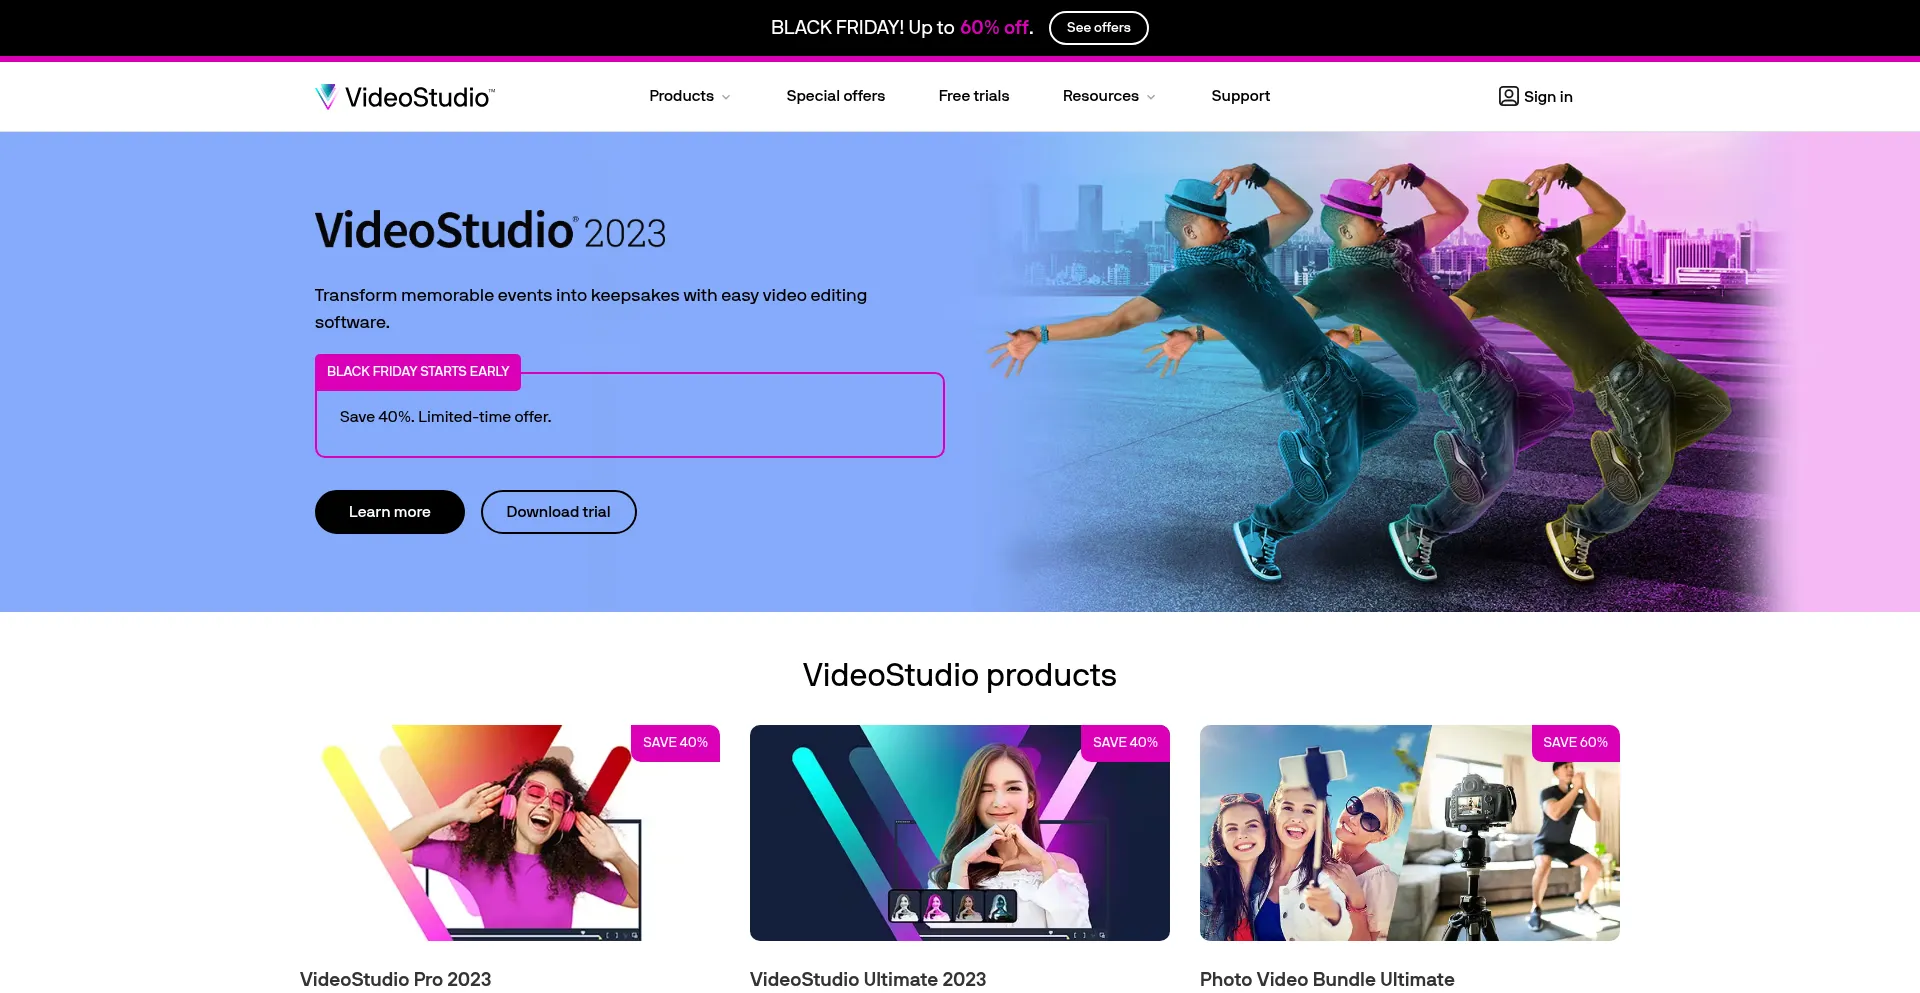1920x993 pixels.
Task: Click the See offers button
Action: (x=1098, y=28)
